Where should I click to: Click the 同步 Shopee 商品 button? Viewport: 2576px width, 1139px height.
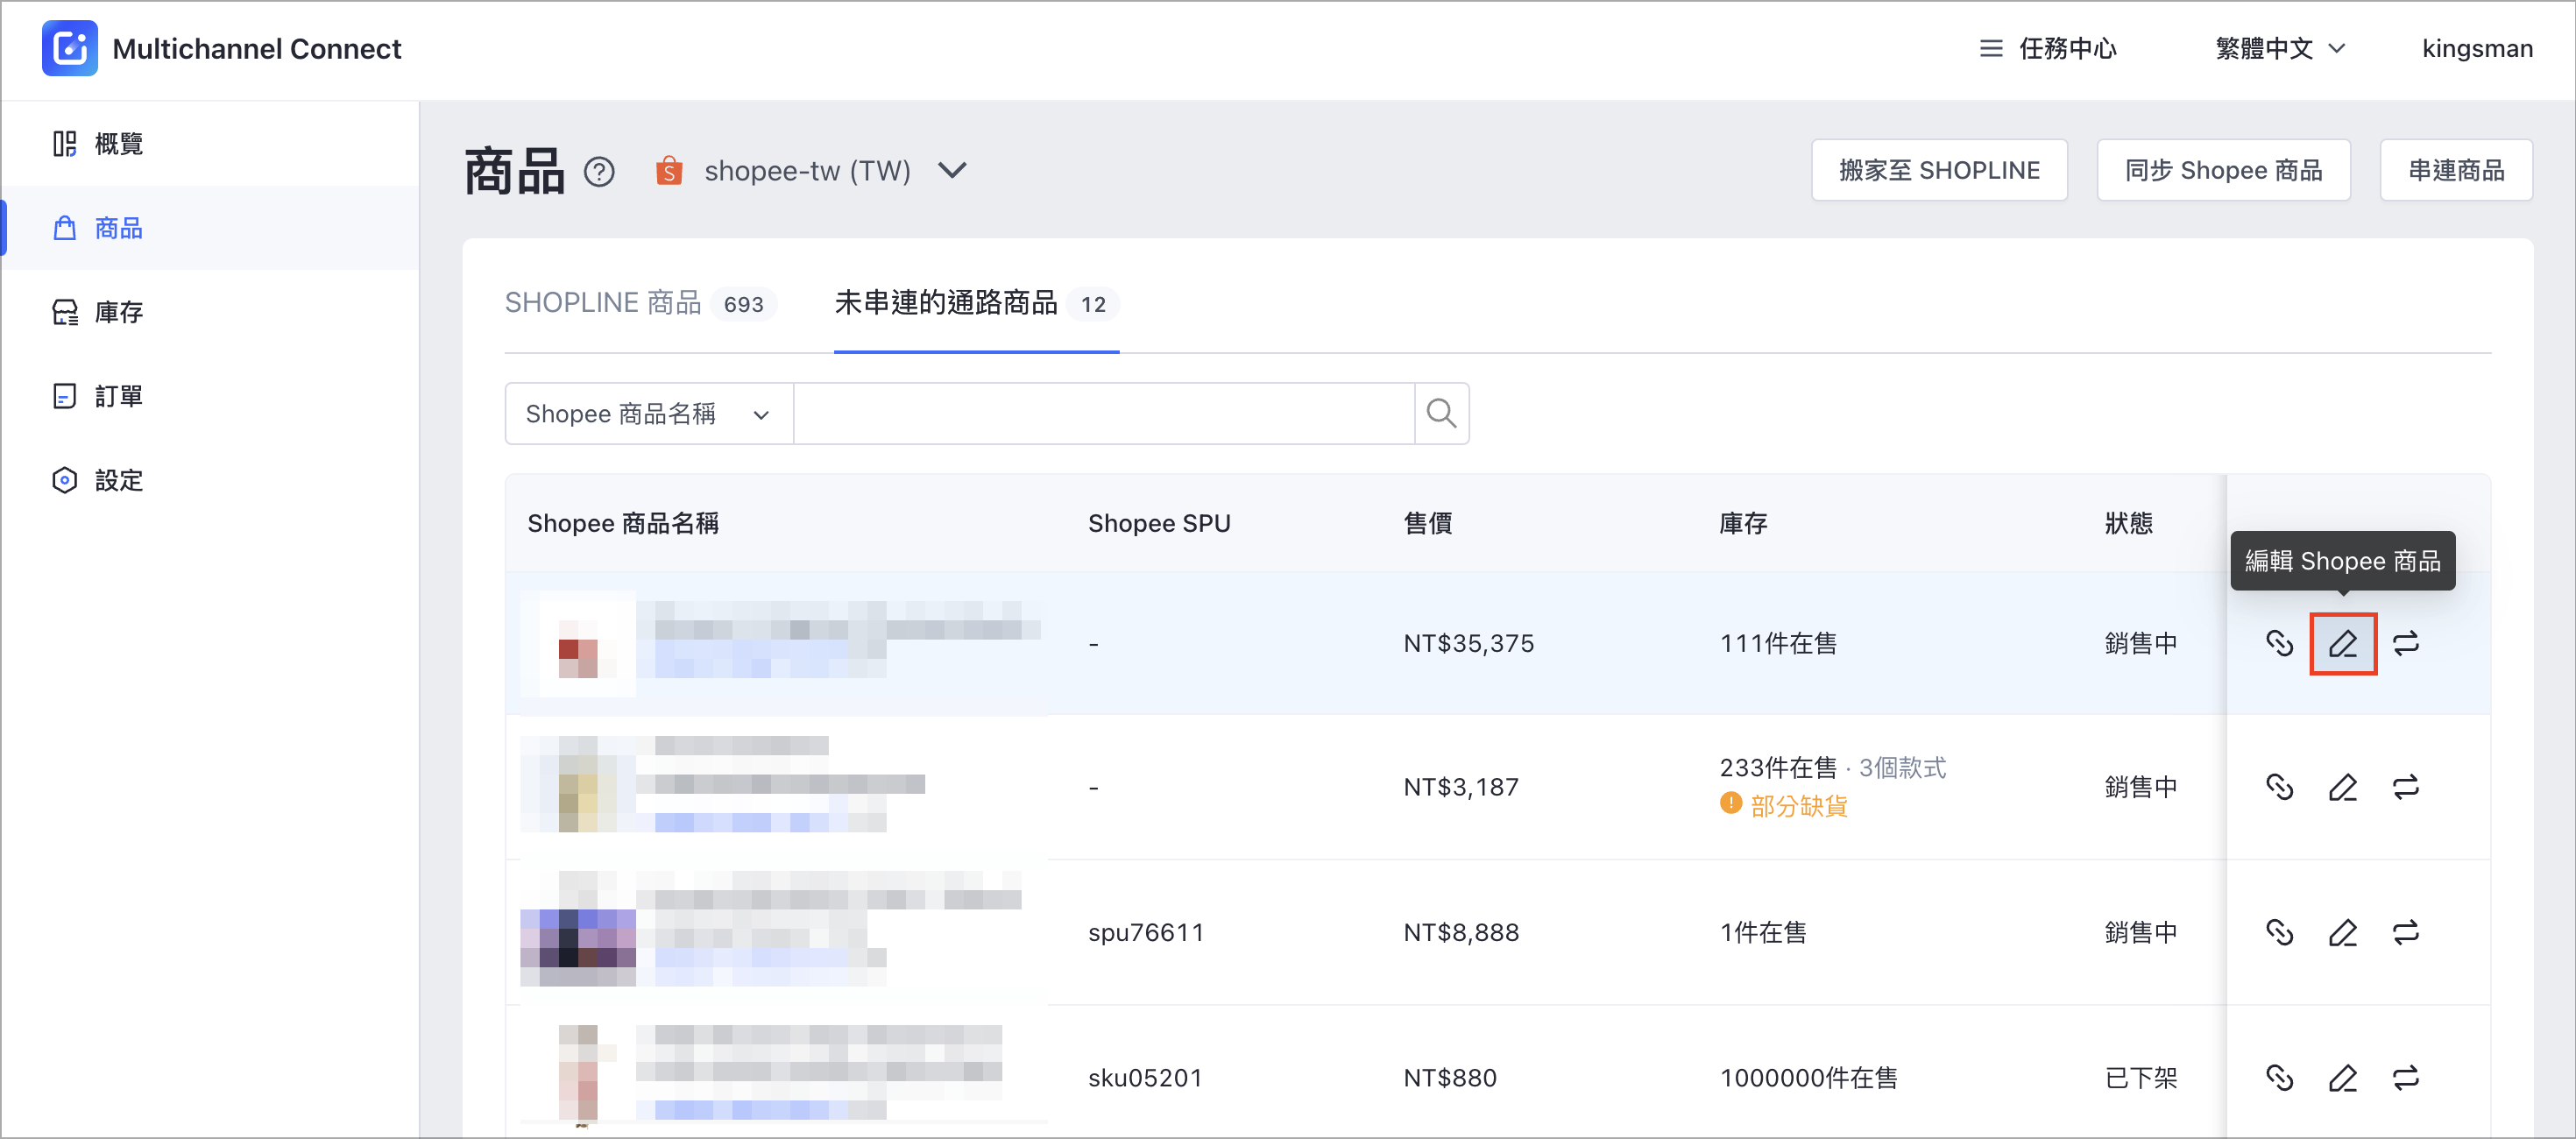pos(2223,170)
